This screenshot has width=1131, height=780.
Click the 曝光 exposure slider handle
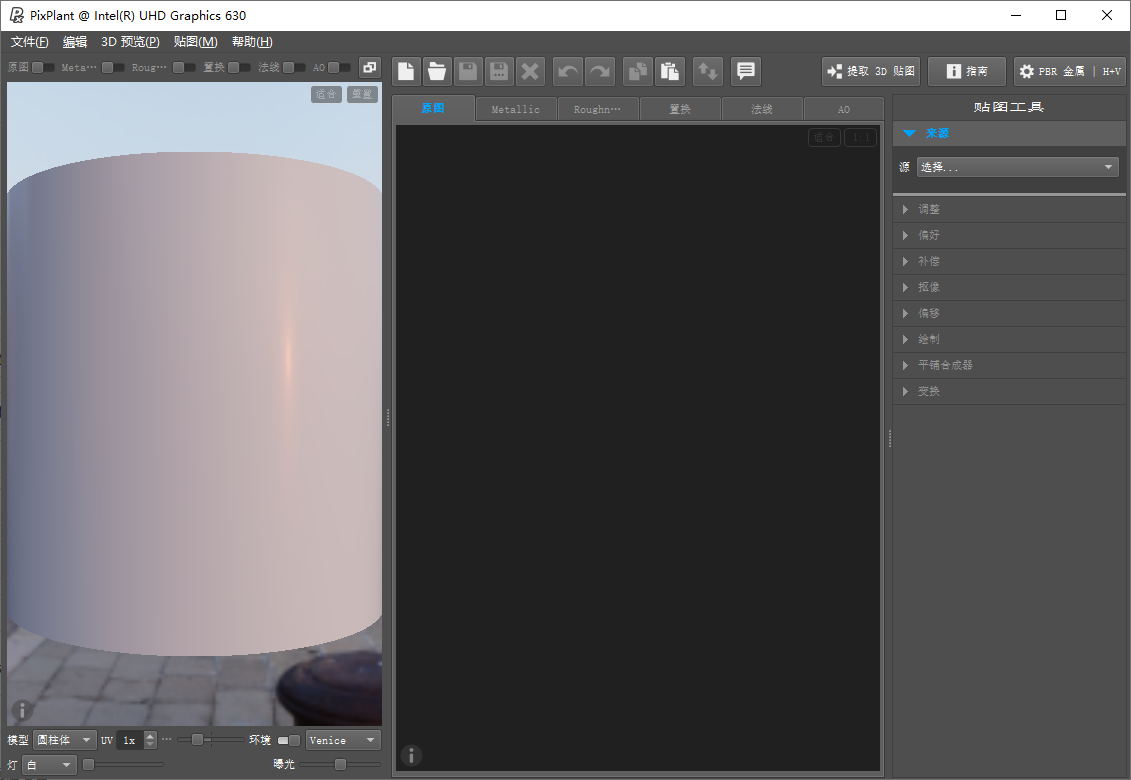[x=340, y=765]
